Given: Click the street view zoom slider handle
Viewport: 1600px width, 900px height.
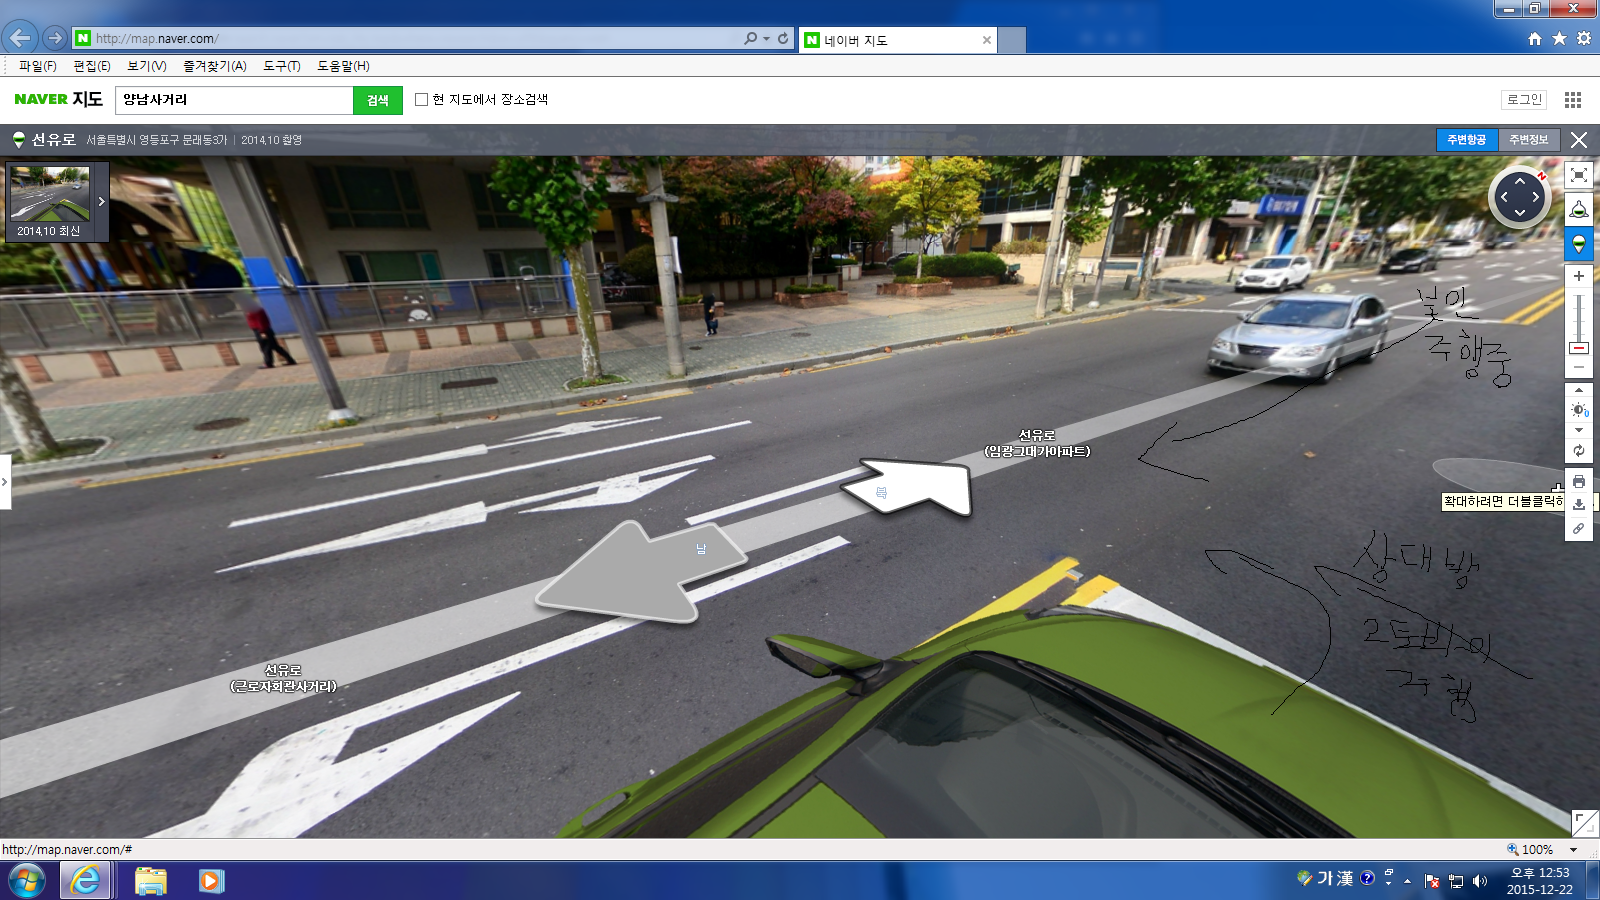Looking at the screenshot, I should click(x=1578, y=348).
